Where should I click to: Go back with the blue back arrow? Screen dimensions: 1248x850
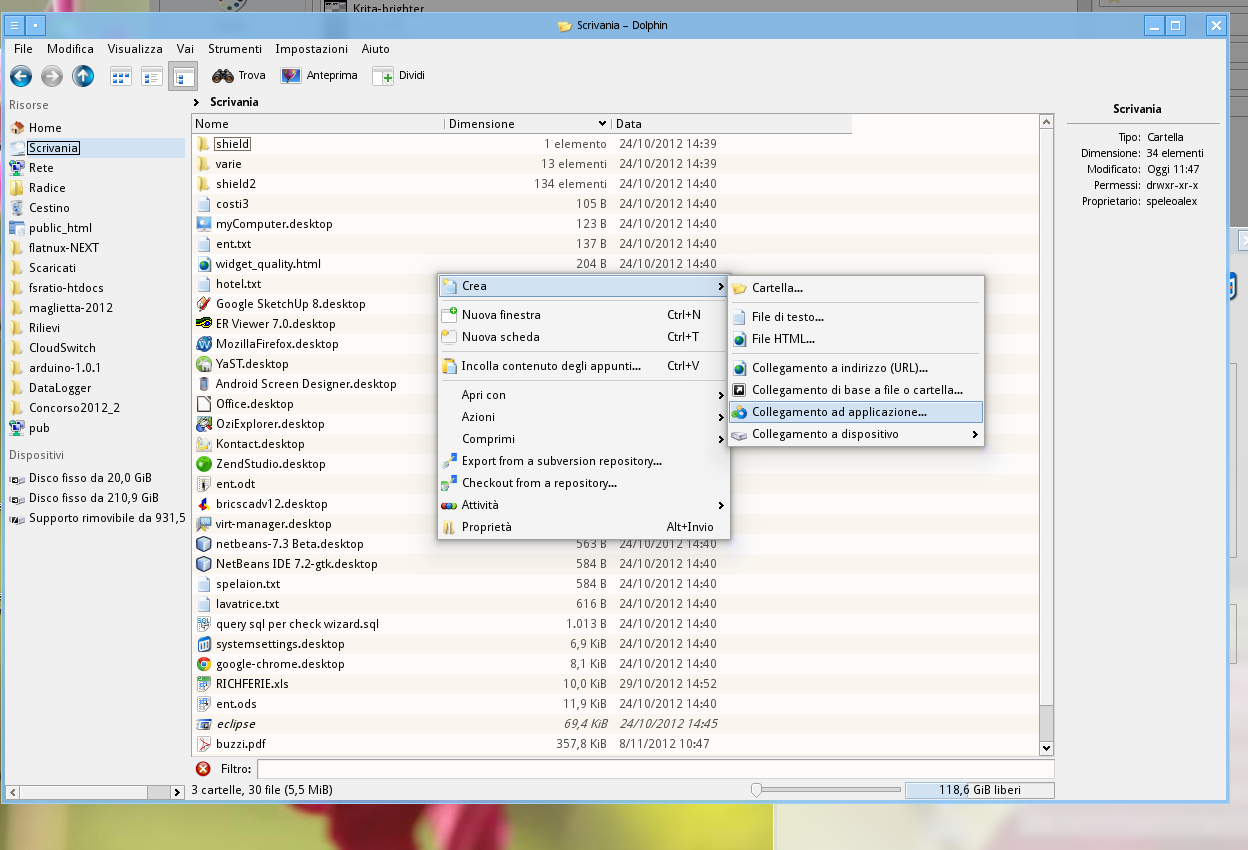tap(21, 75)
